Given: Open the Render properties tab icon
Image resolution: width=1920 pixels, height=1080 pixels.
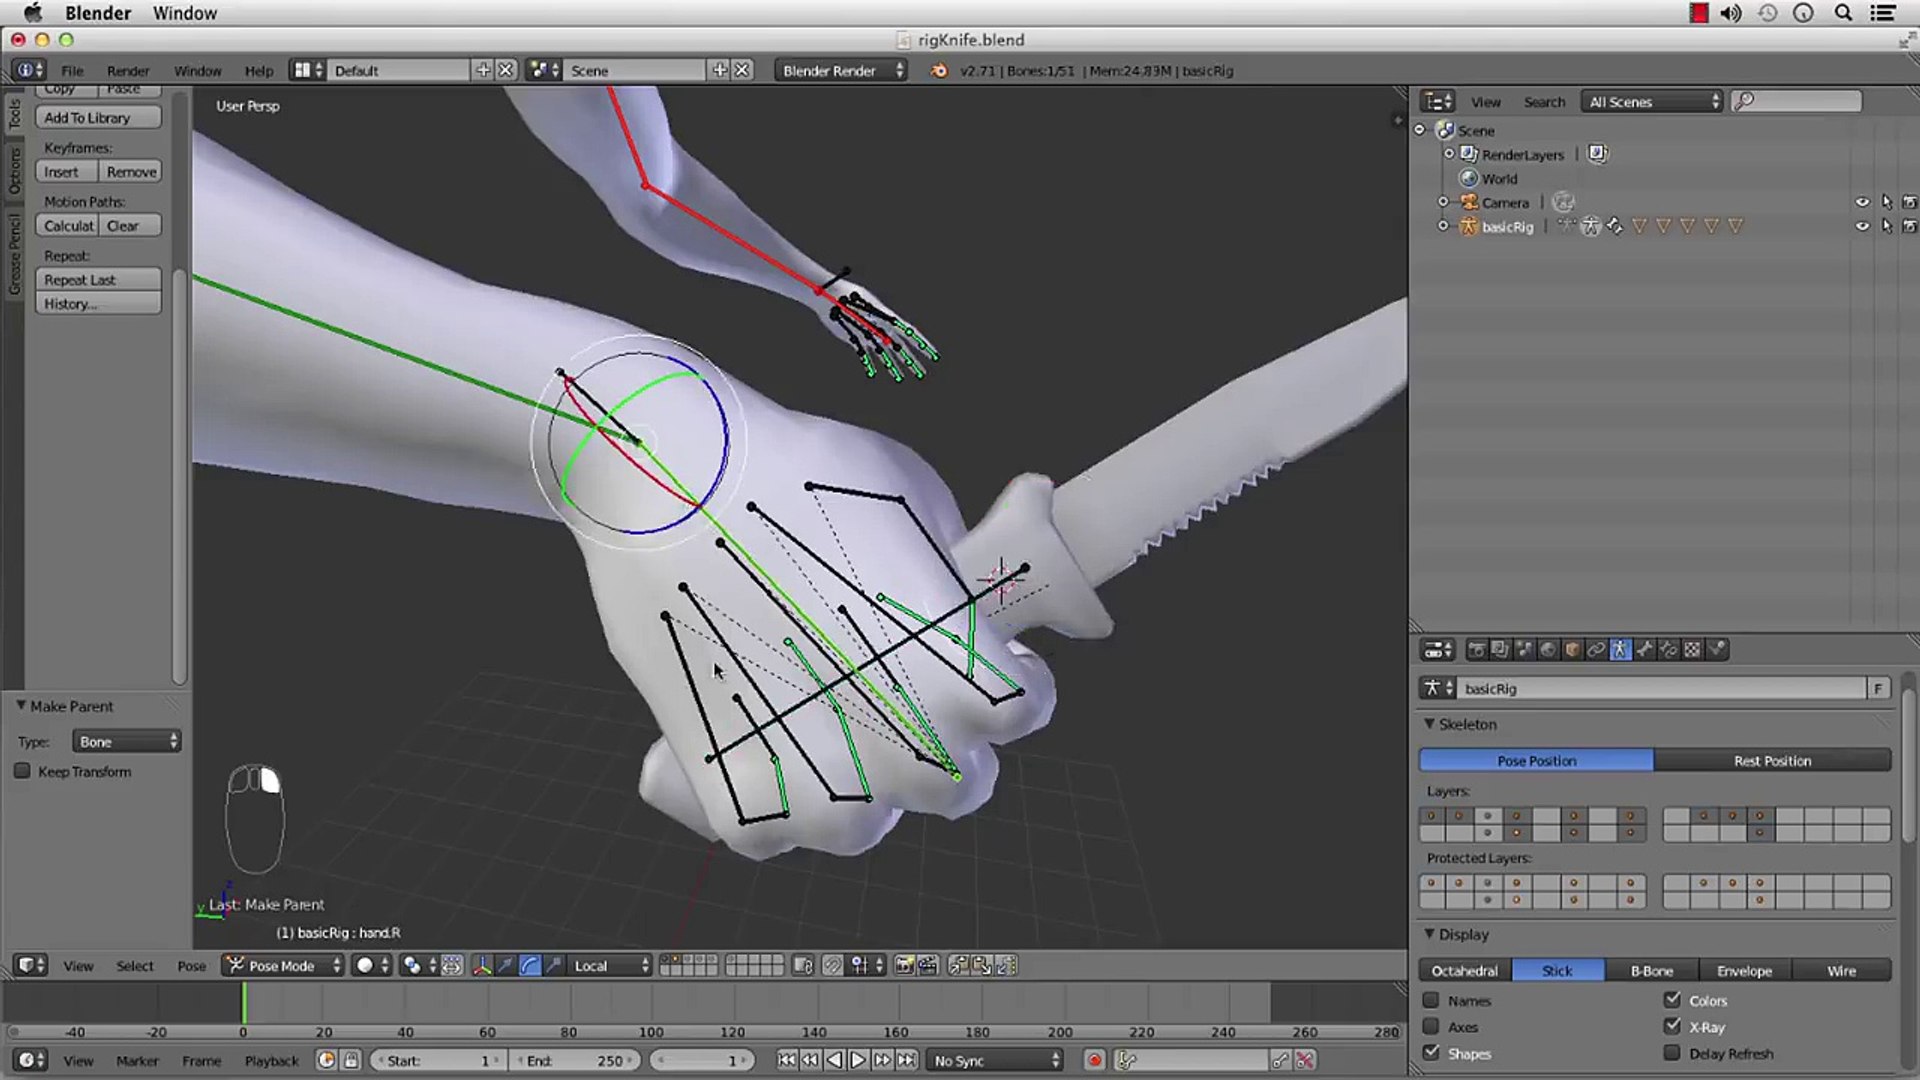Looking at the screenshot, I should click(x=1476, y=650).
